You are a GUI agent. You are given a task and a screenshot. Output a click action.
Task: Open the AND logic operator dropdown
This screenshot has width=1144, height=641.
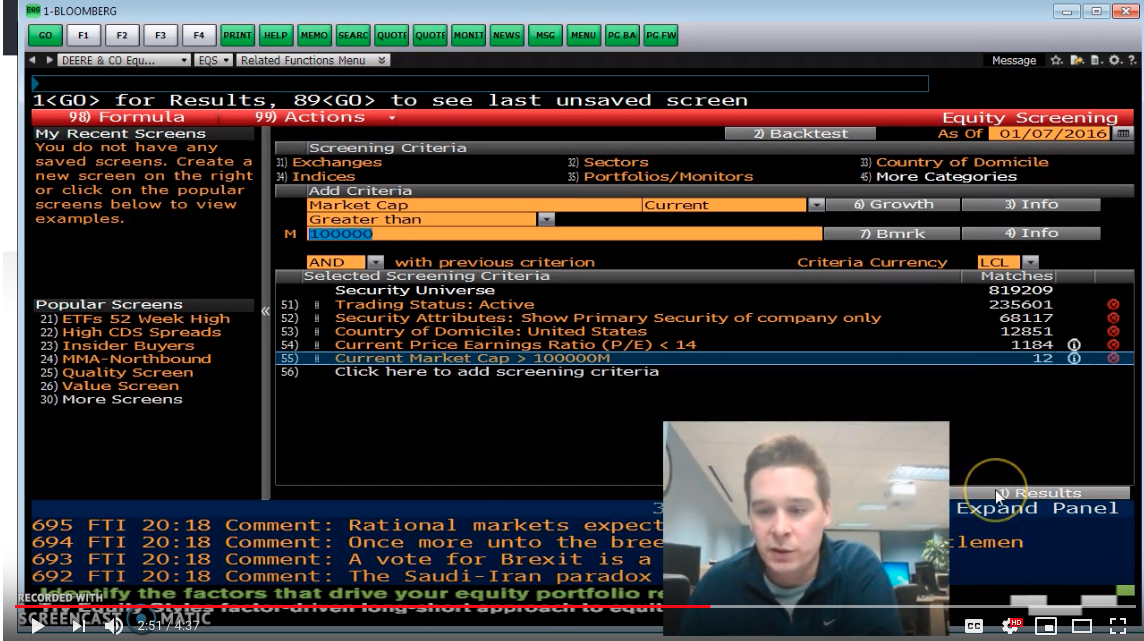click(375, 262)
